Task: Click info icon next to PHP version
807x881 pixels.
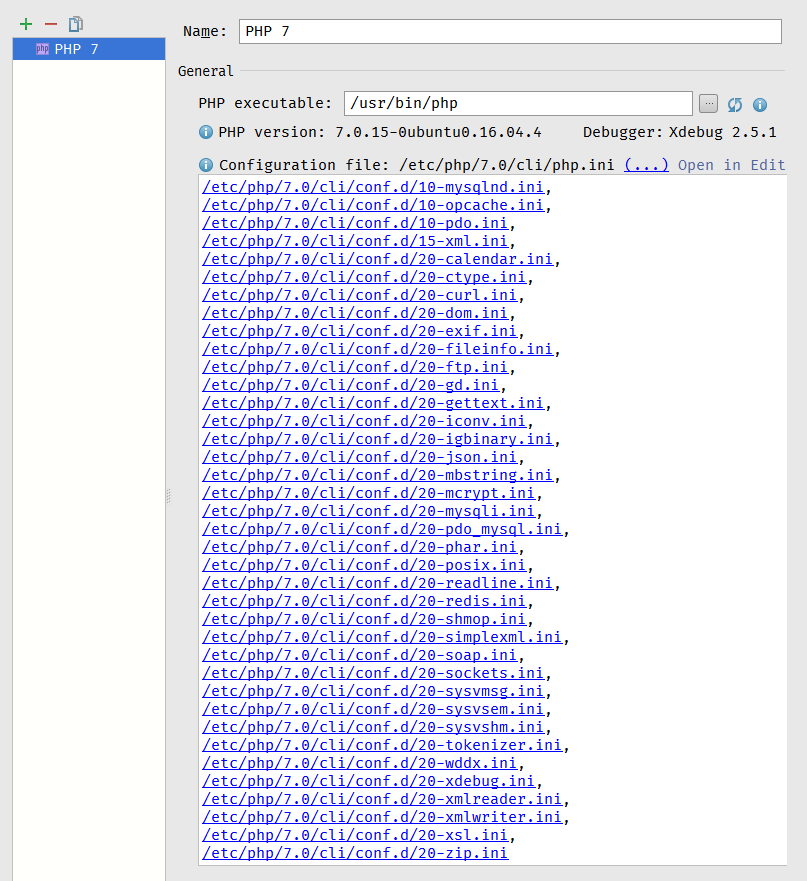Action: [206, 132]
